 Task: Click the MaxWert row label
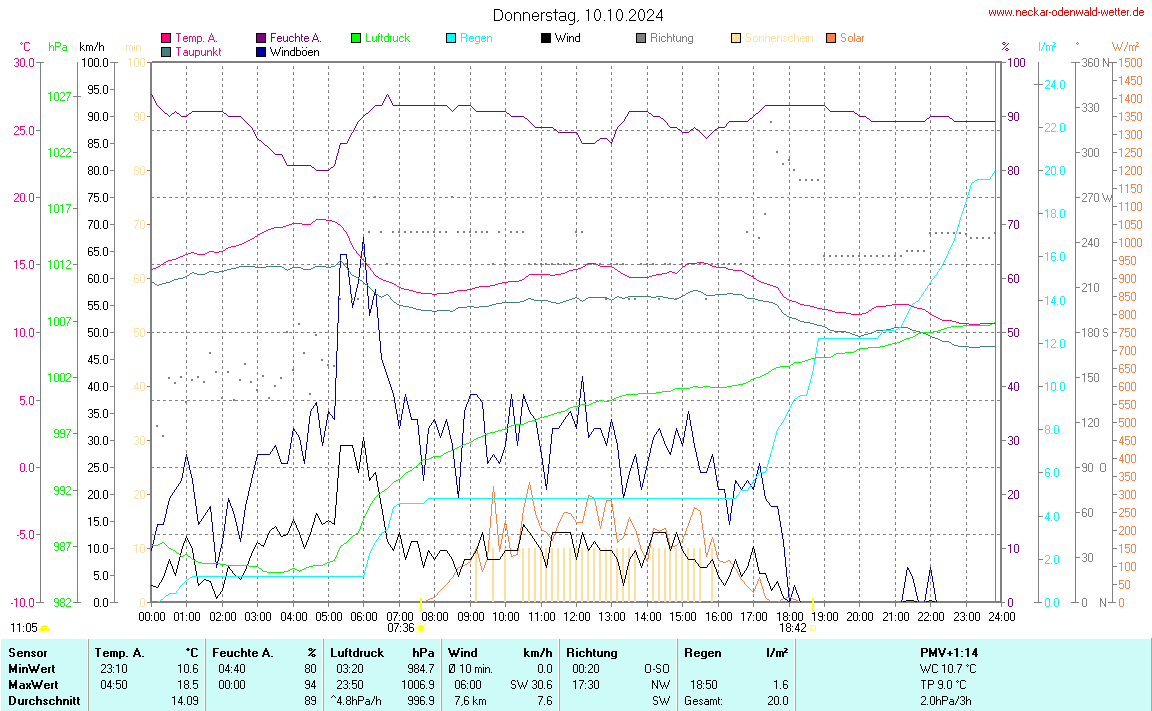tap(33, 684)
